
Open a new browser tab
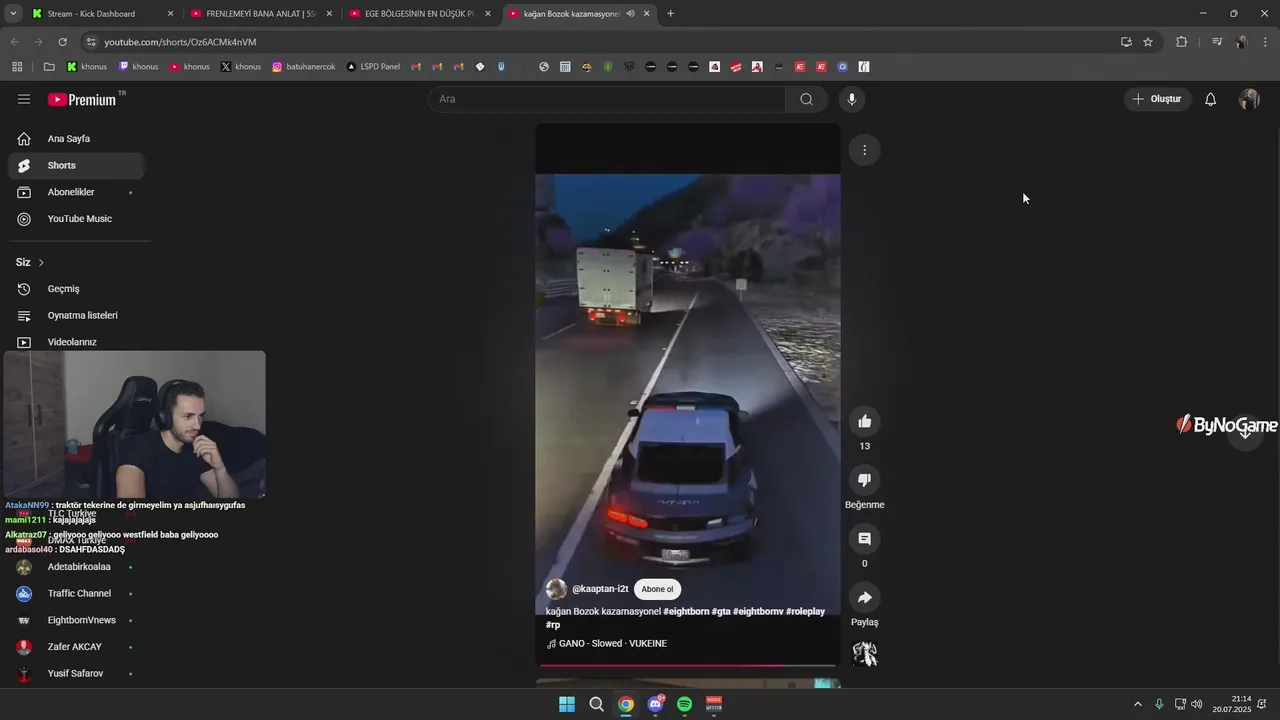click(670, 14)
